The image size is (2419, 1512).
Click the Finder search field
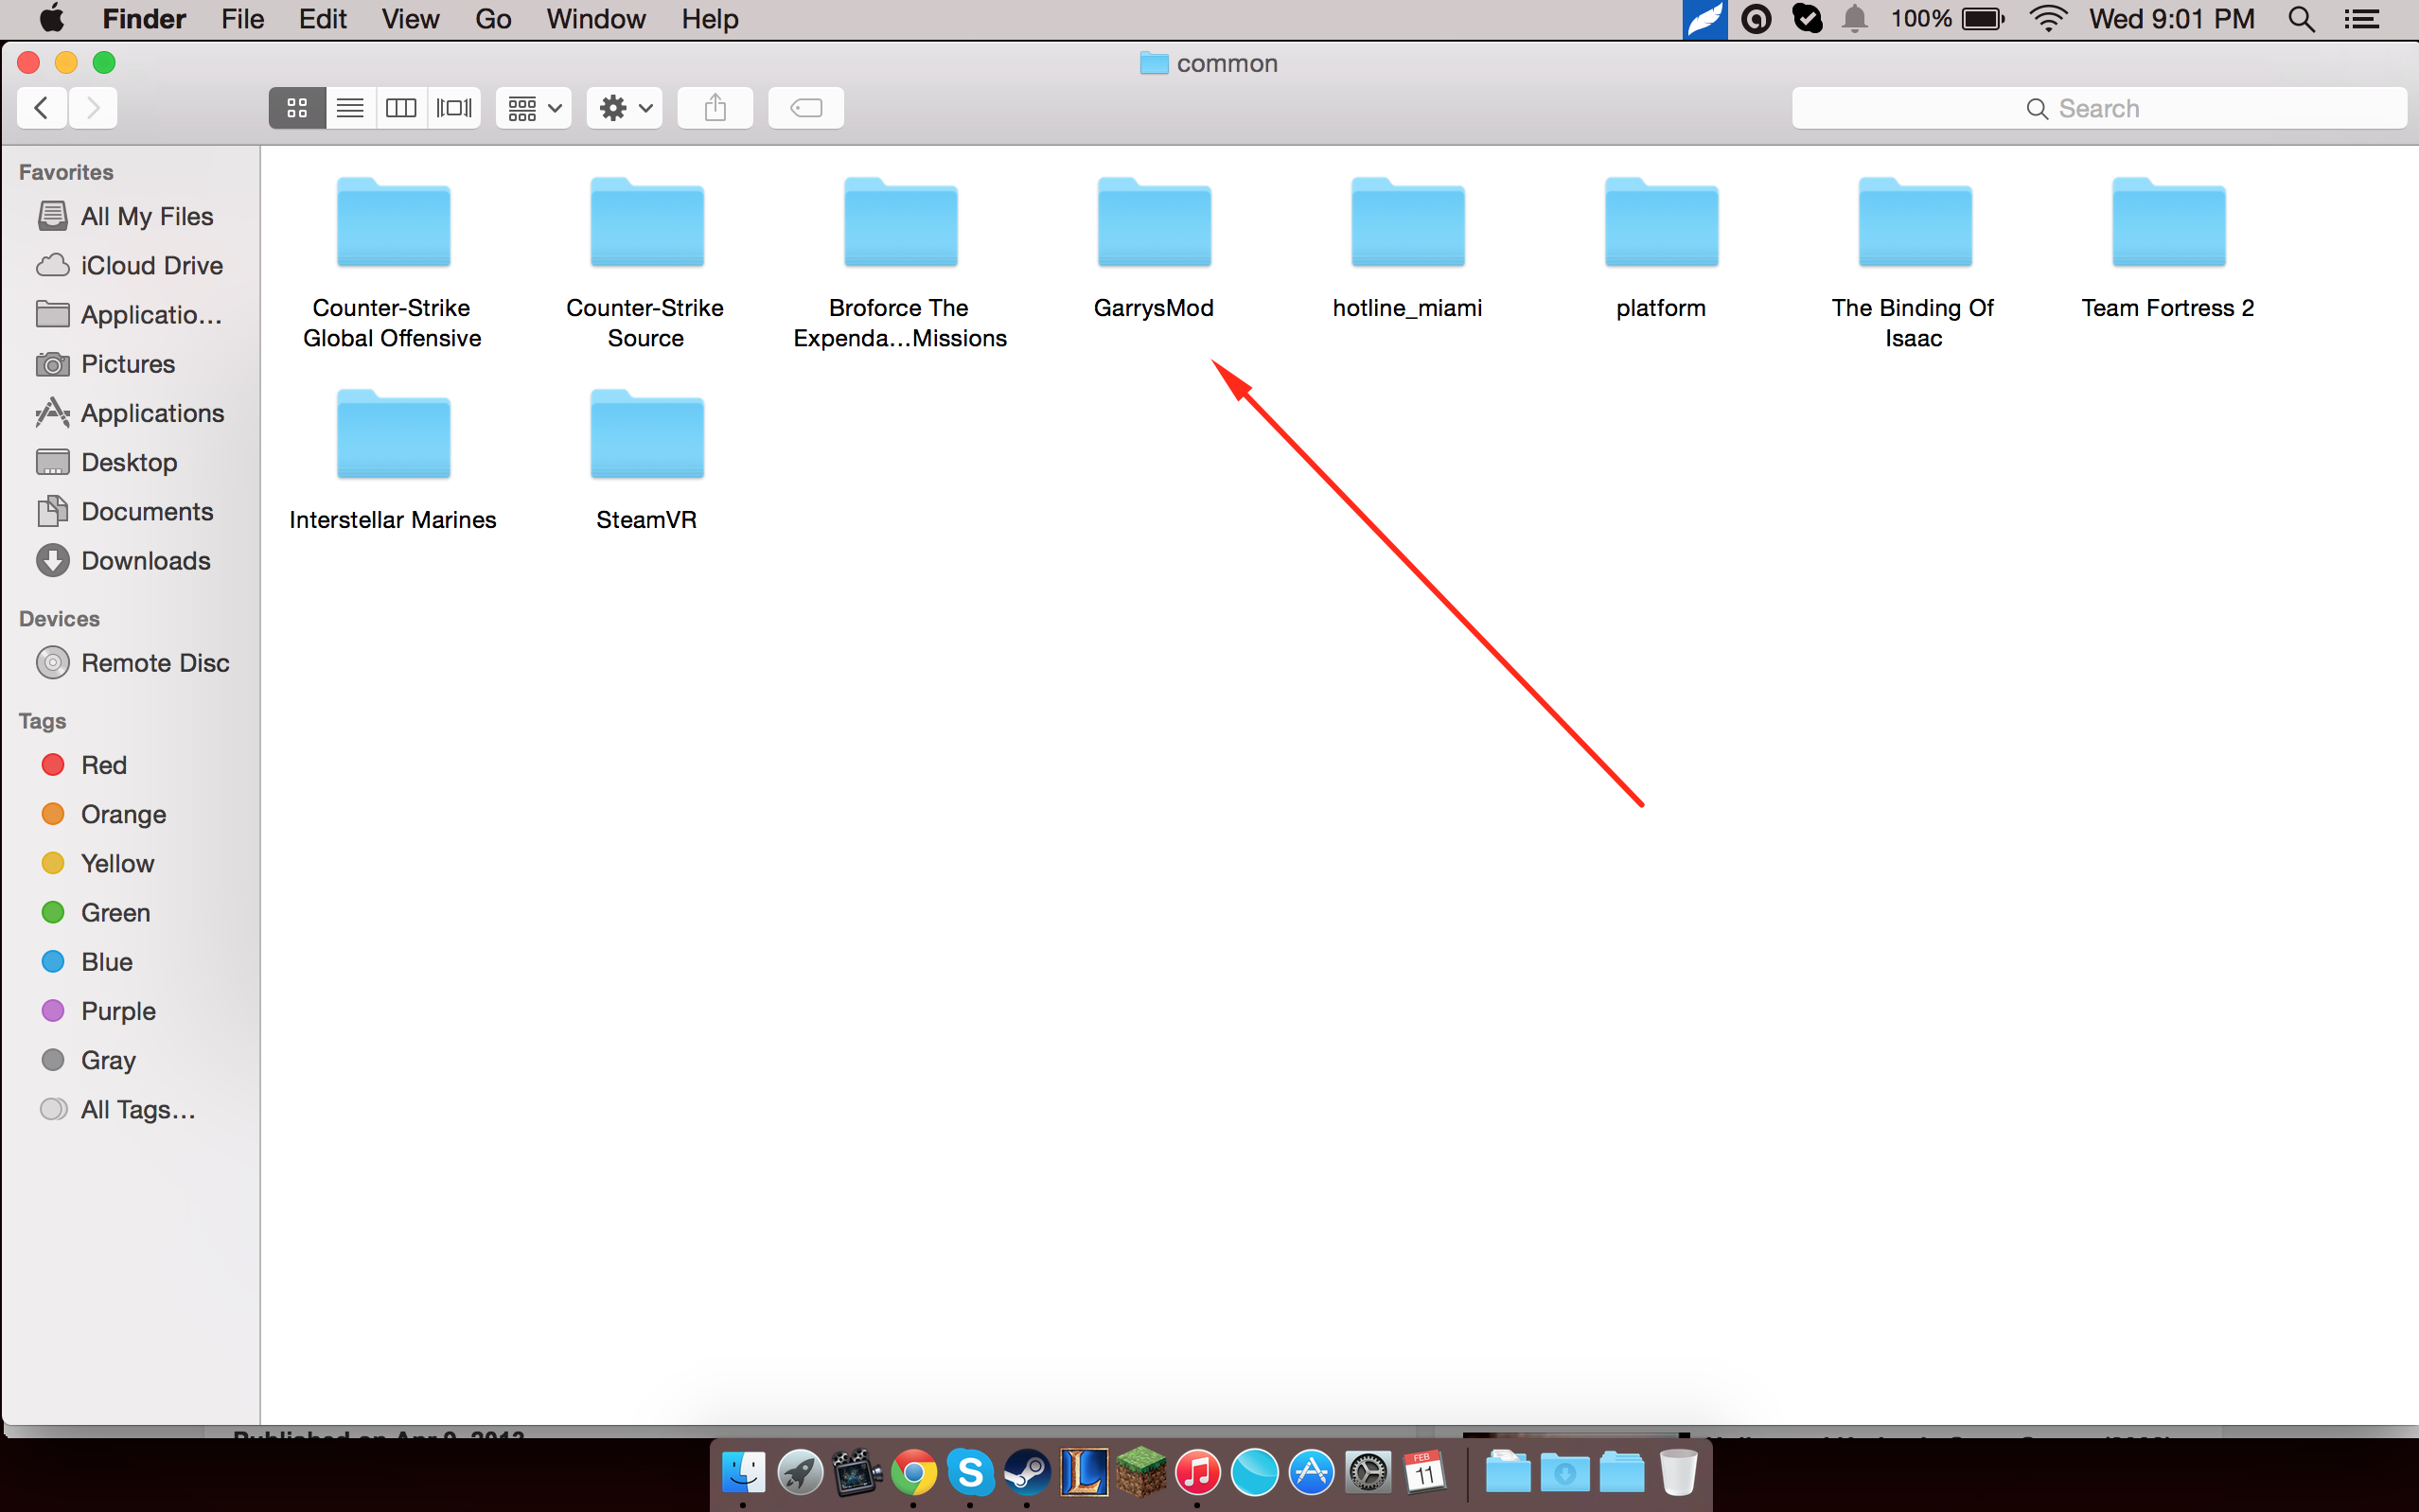tap(2098, 108)
